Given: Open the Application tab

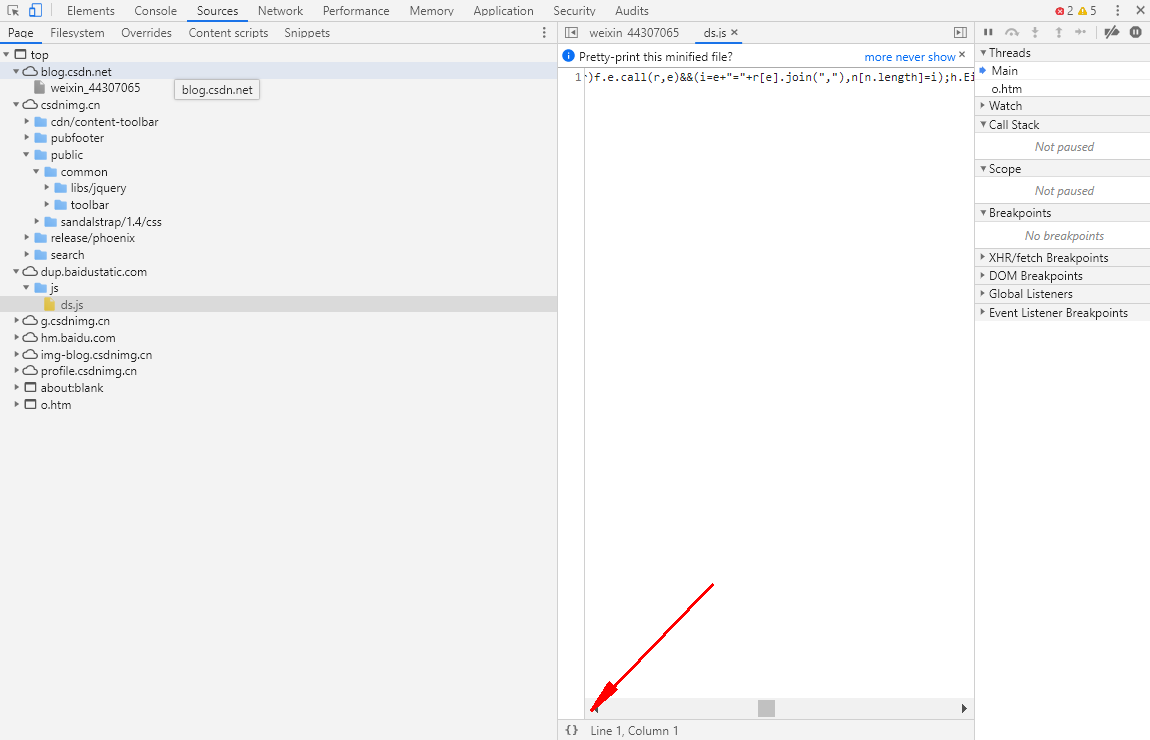Looking at the screenshot, I should point(503,11).
